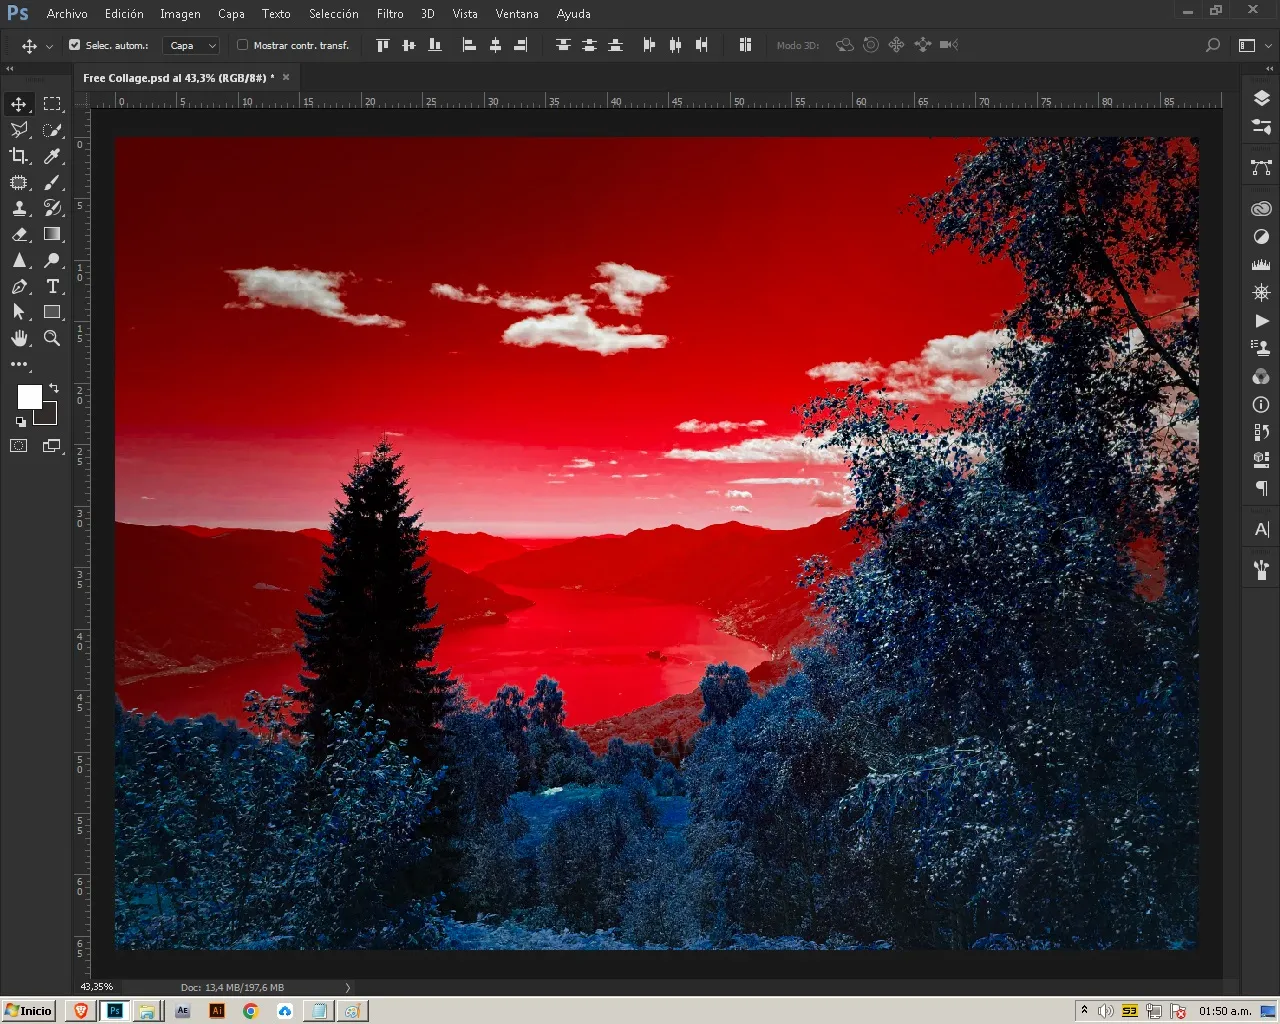
Task: Open the Filtro menu
Action: (x=390, y=14)
